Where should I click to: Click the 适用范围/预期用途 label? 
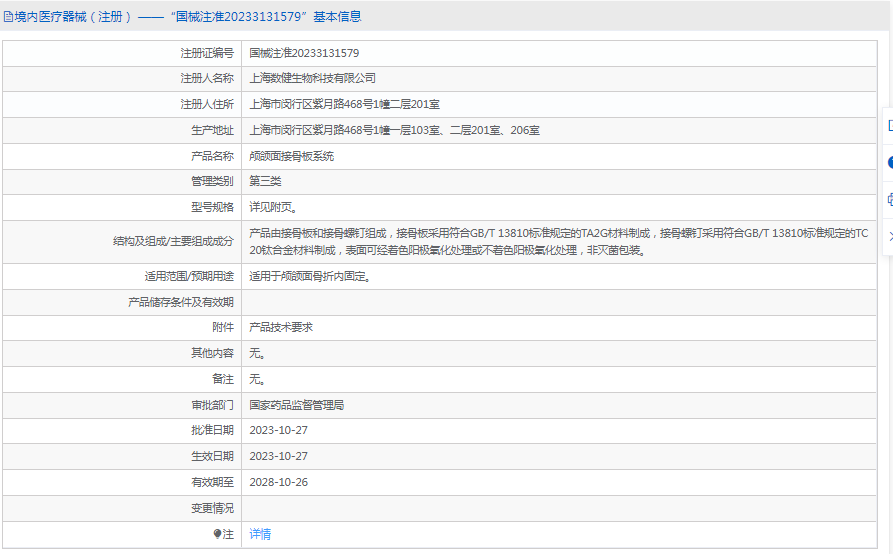(189, 276)
